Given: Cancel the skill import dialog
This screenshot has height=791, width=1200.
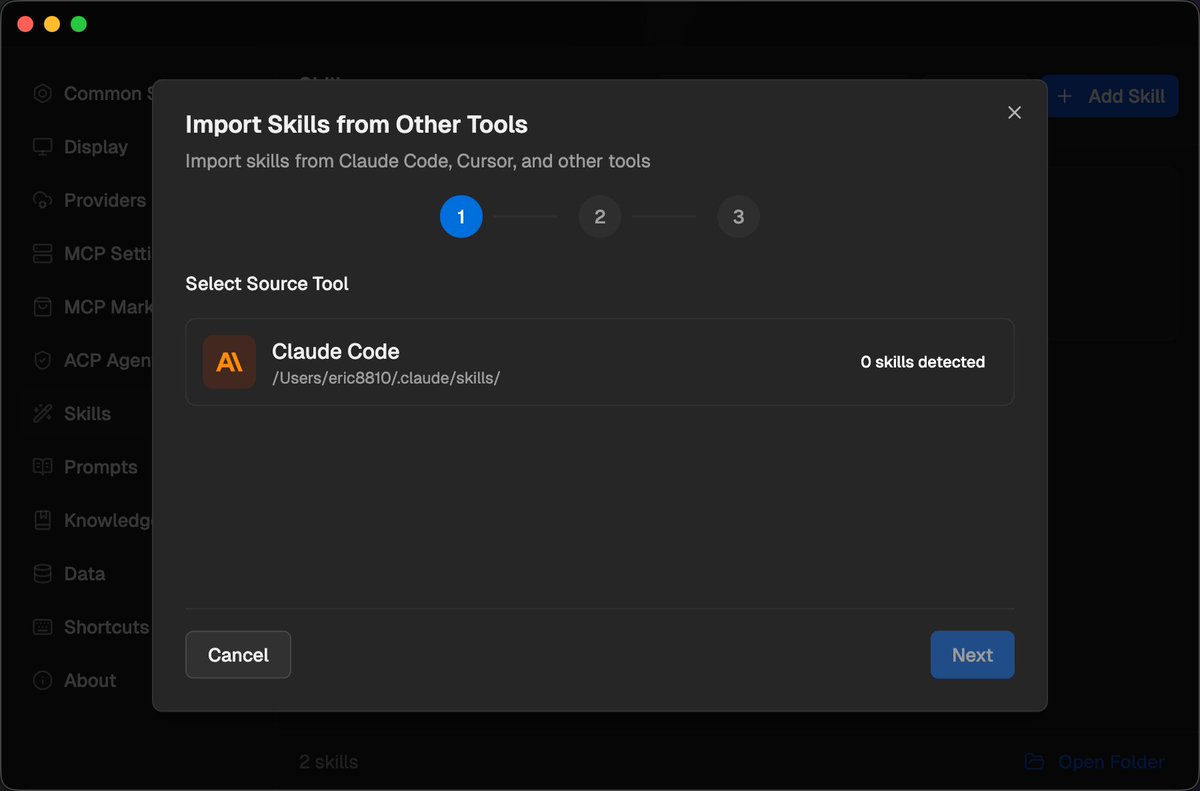Looking at the screenshot, I should pos(238,655).
